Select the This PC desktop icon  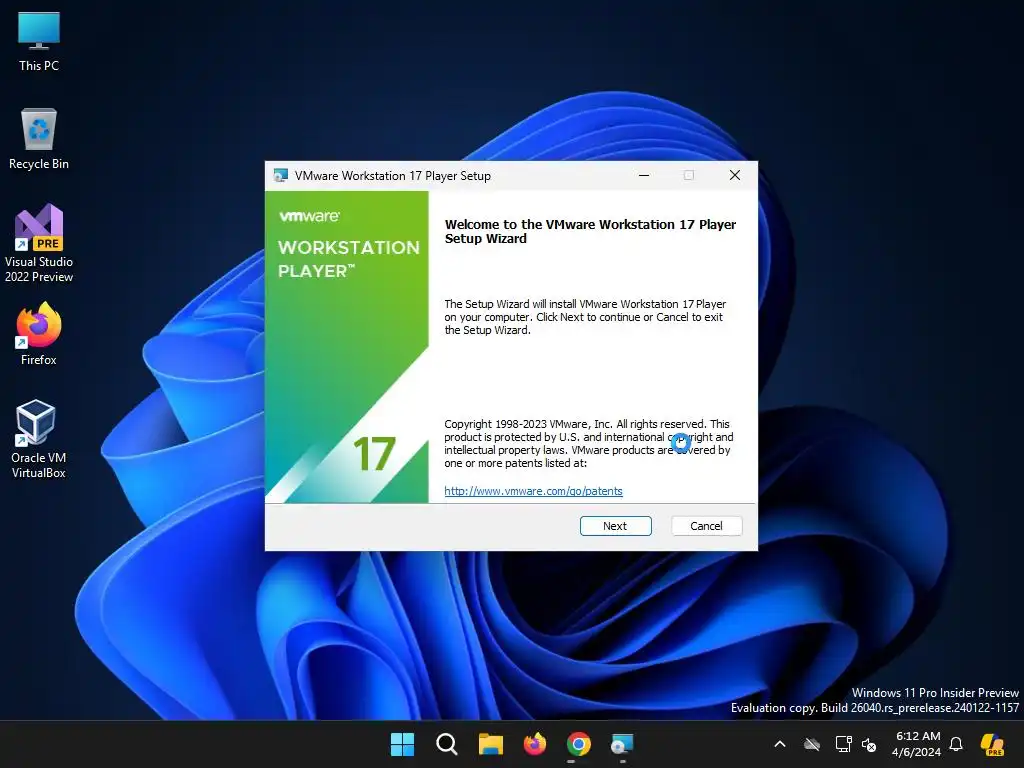39,41
